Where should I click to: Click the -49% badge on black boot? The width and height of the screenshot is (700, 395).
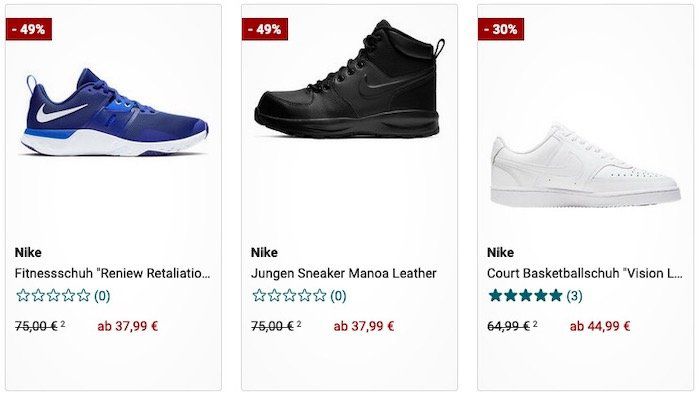click(265, 29)
